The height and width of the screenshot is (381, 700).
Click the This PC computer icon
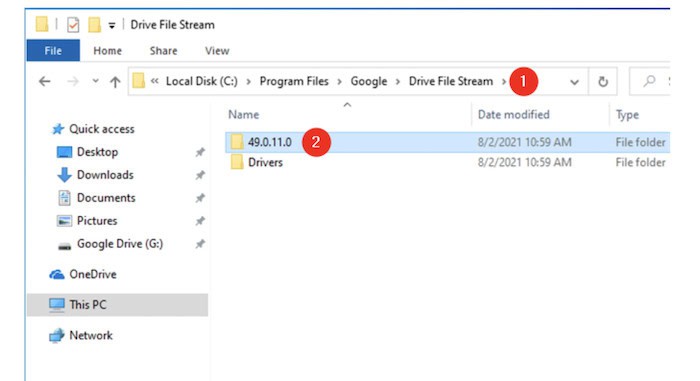click(x=57, y=305)
